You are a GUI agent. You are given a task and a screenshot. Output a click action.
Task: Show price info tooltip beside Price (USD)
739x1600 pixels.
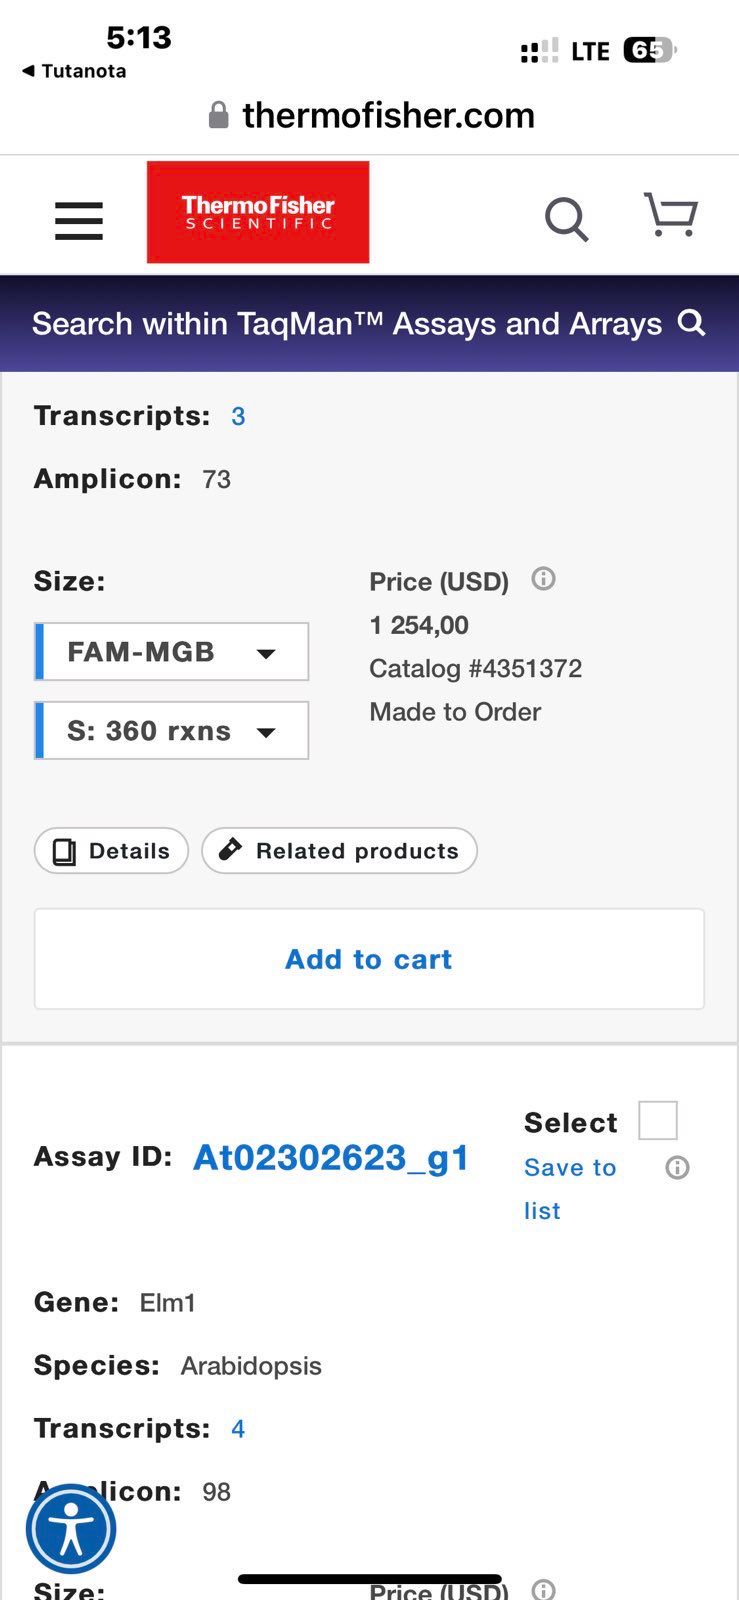(543, 579)
